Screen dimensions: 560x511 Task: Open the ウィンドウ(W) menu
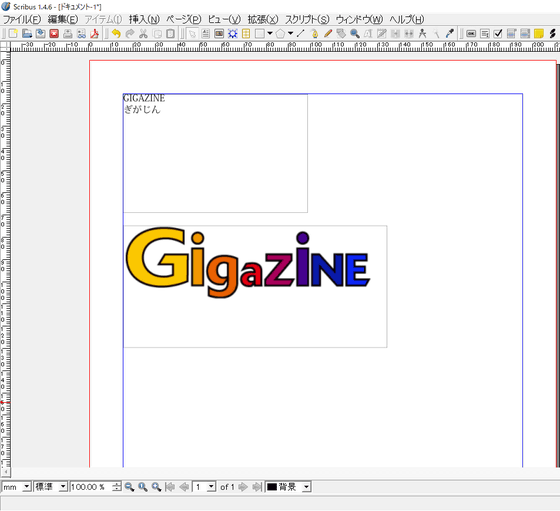pos(359,19)
